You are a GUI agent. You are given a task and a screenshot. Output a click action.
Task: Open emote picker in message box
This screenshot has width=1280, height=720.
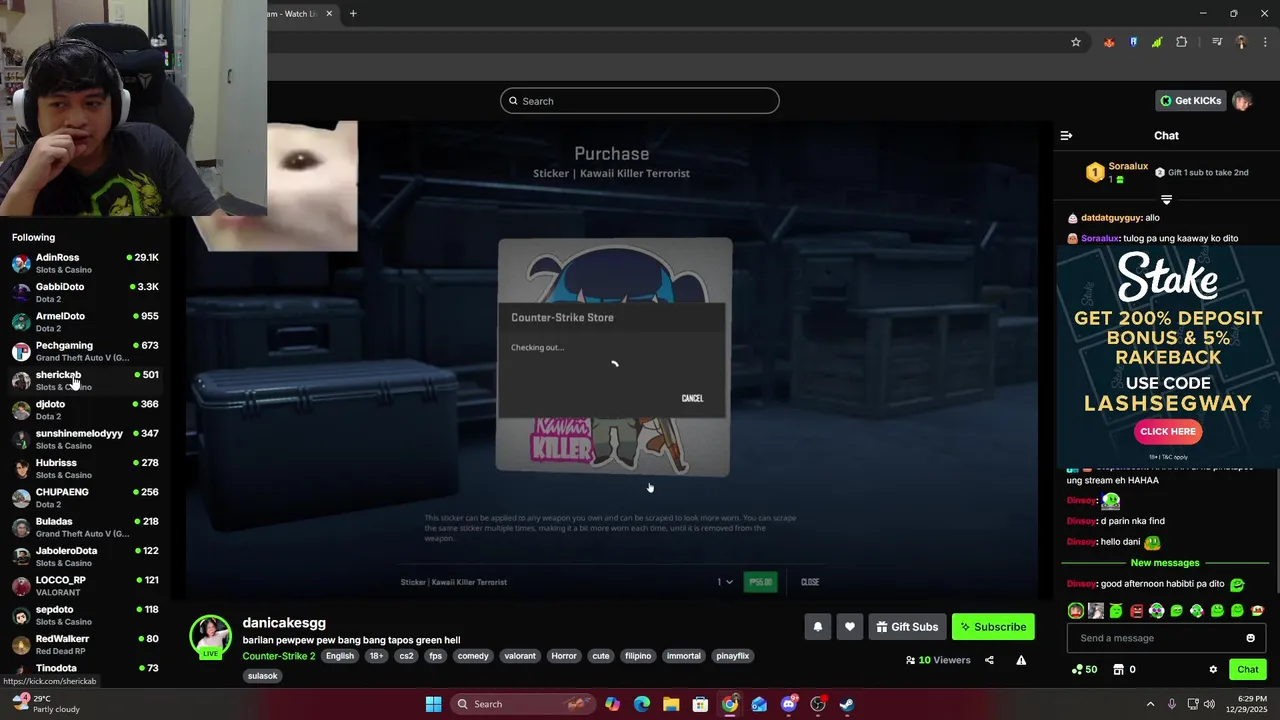[1250, 638]
